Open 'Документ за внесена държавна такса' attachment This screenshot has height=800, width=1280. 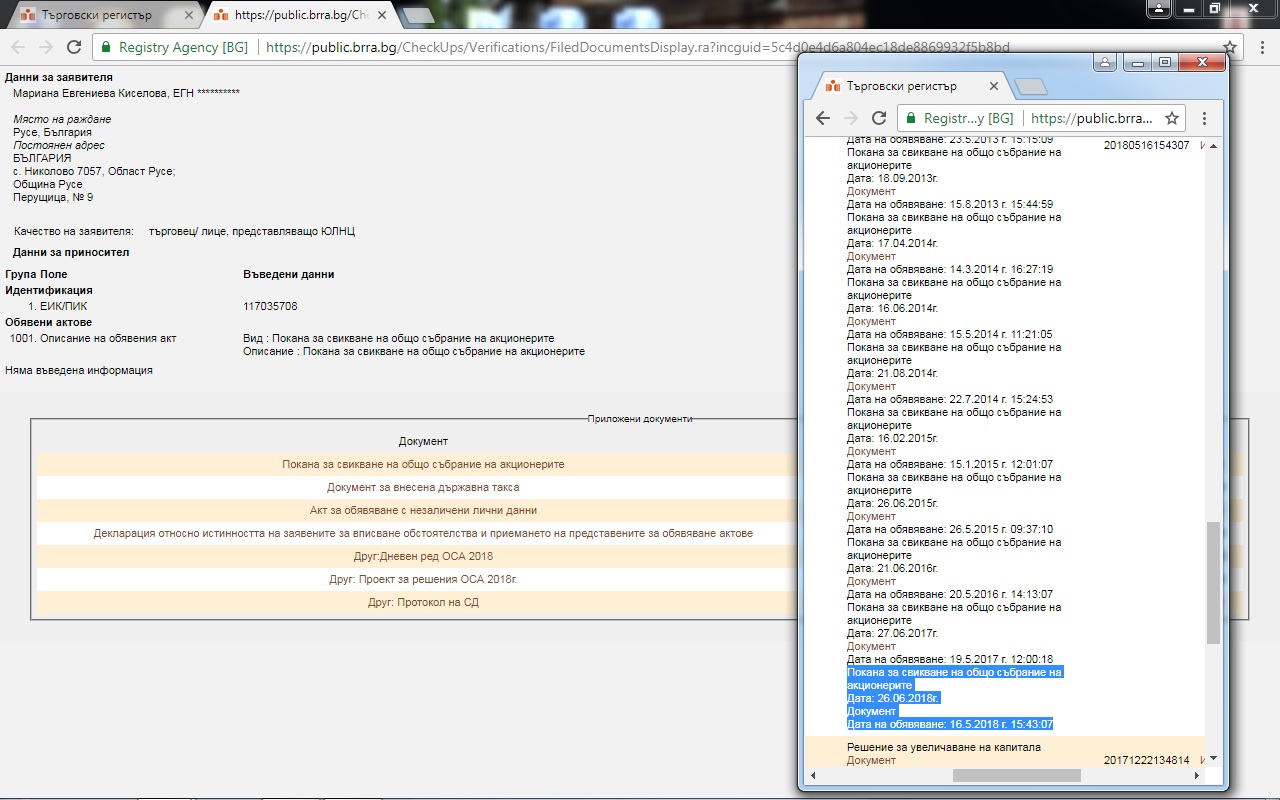click(x=423, y=487)
